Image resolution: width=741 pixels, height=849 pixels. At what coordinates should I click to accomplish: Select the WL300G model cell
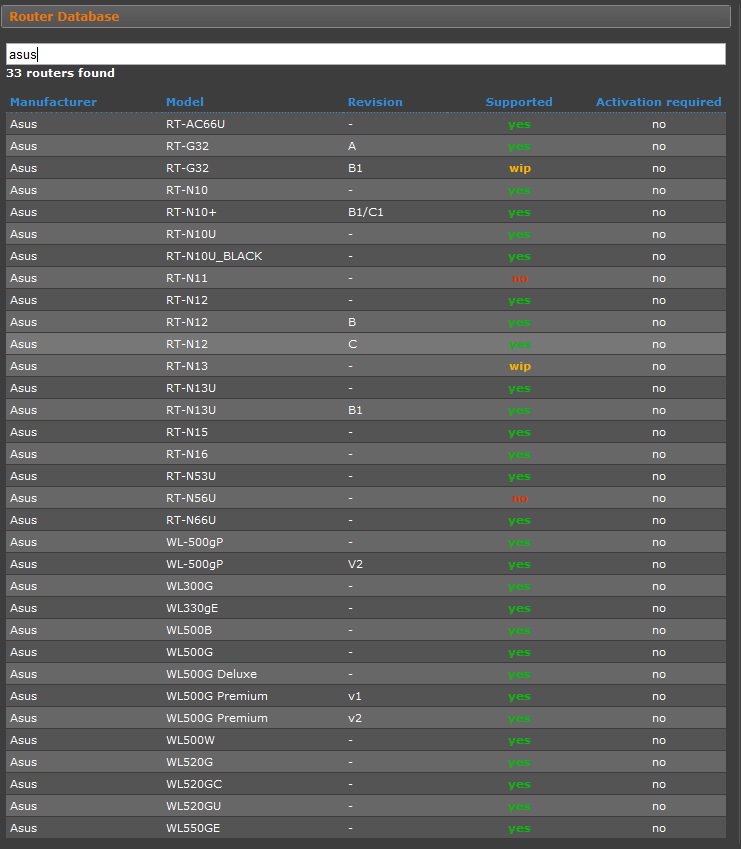pyautogui.click(x=189, y=586)
